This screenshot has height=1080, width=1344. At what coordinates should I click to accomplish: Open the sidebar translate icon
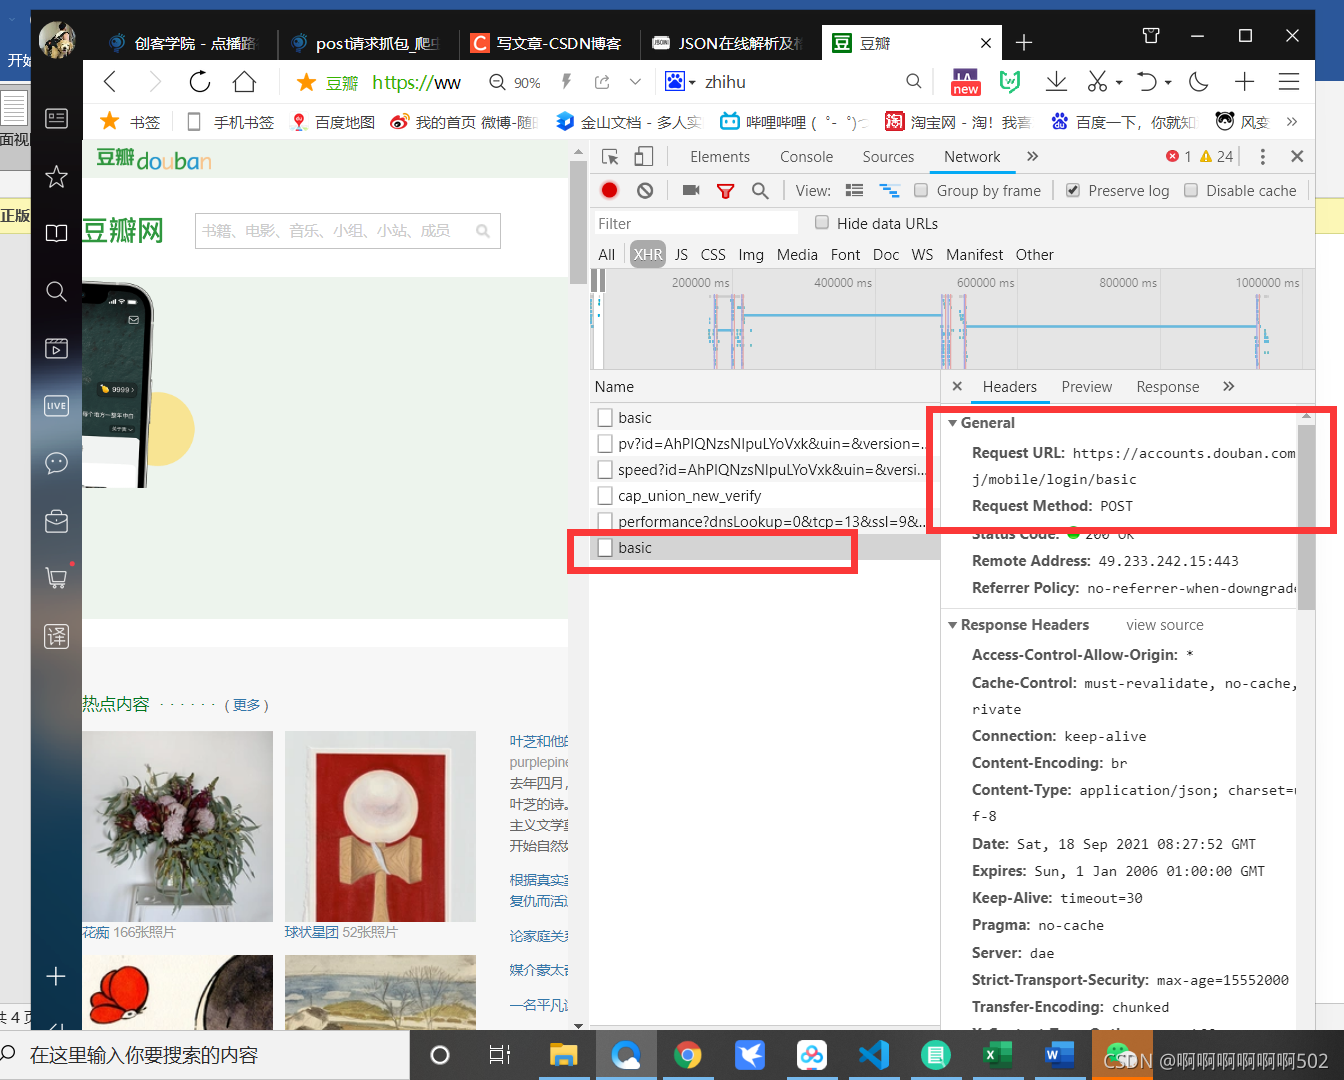point(56,636)
